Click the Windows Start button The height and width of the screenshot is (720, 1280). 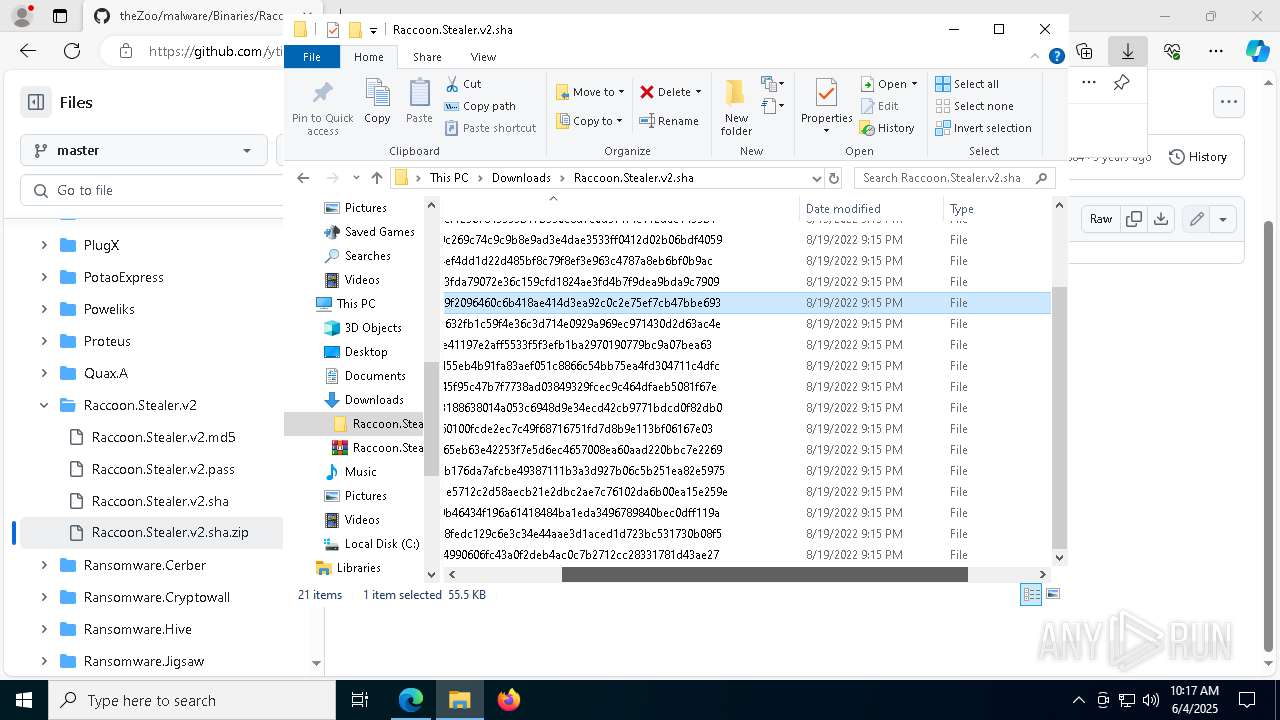(x=24, y=700)
